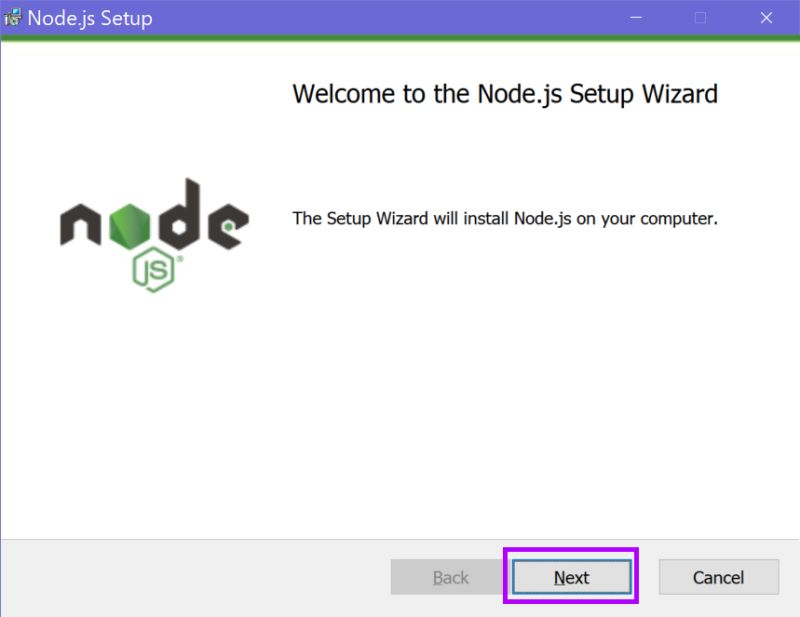
Task: Click the minimize icon in the title bar
Action: point(636,17)
